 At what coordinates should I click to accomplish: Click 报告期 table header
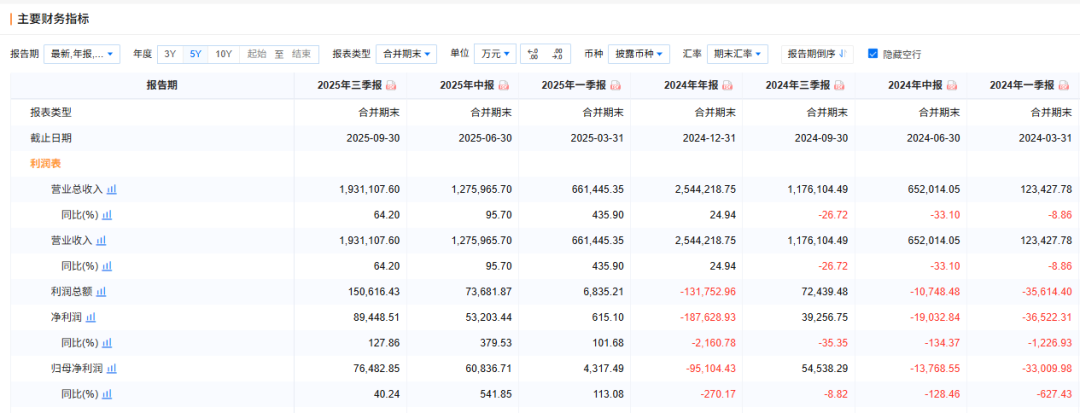point(161,85)
